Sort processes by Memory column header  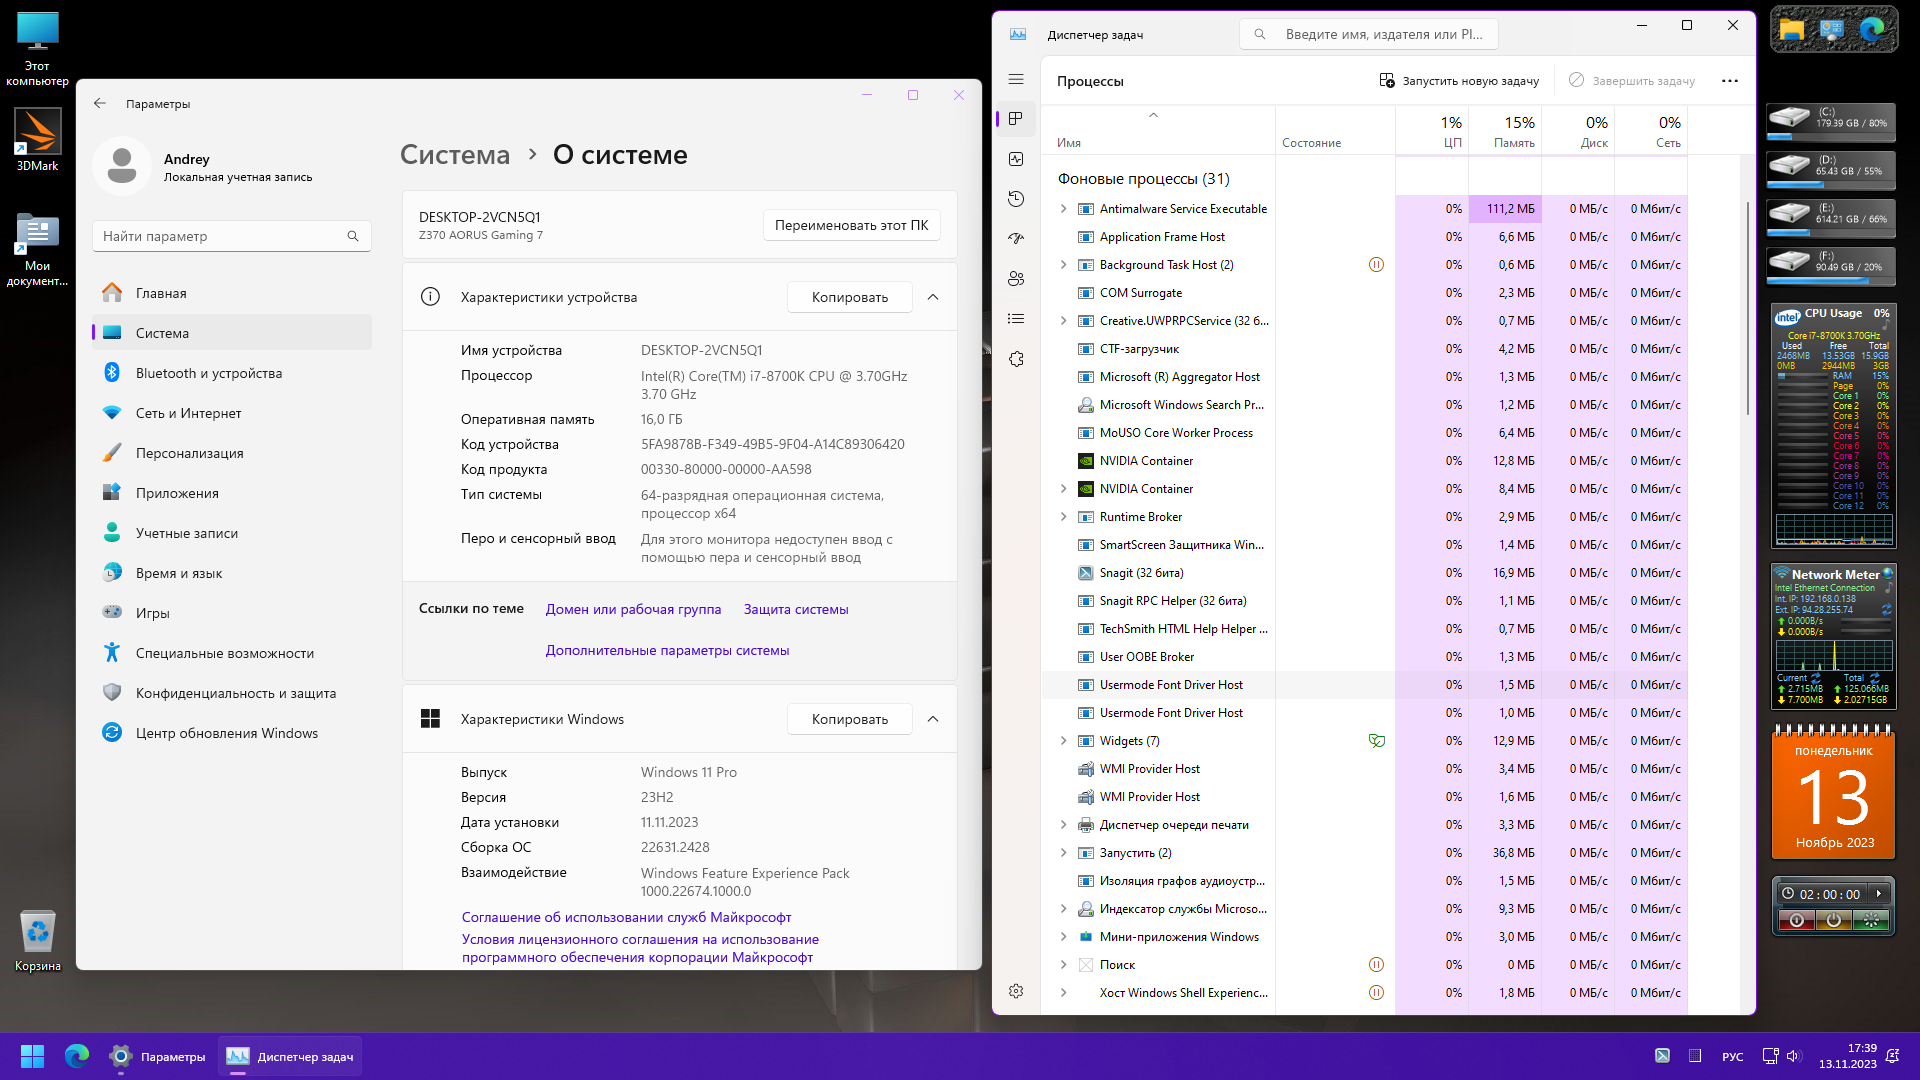tap(1505, 131)
